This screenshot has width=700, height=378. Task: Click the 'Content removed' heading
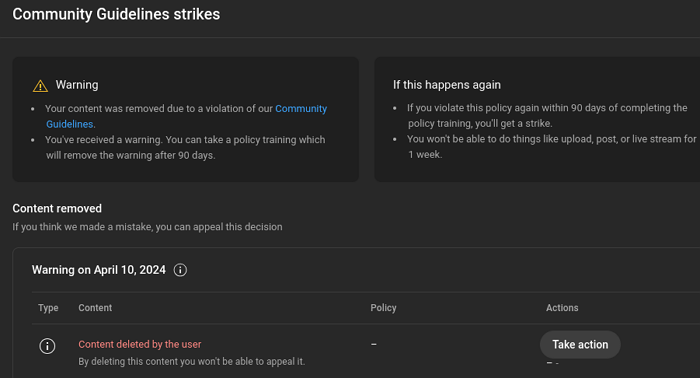coord(57,208)
